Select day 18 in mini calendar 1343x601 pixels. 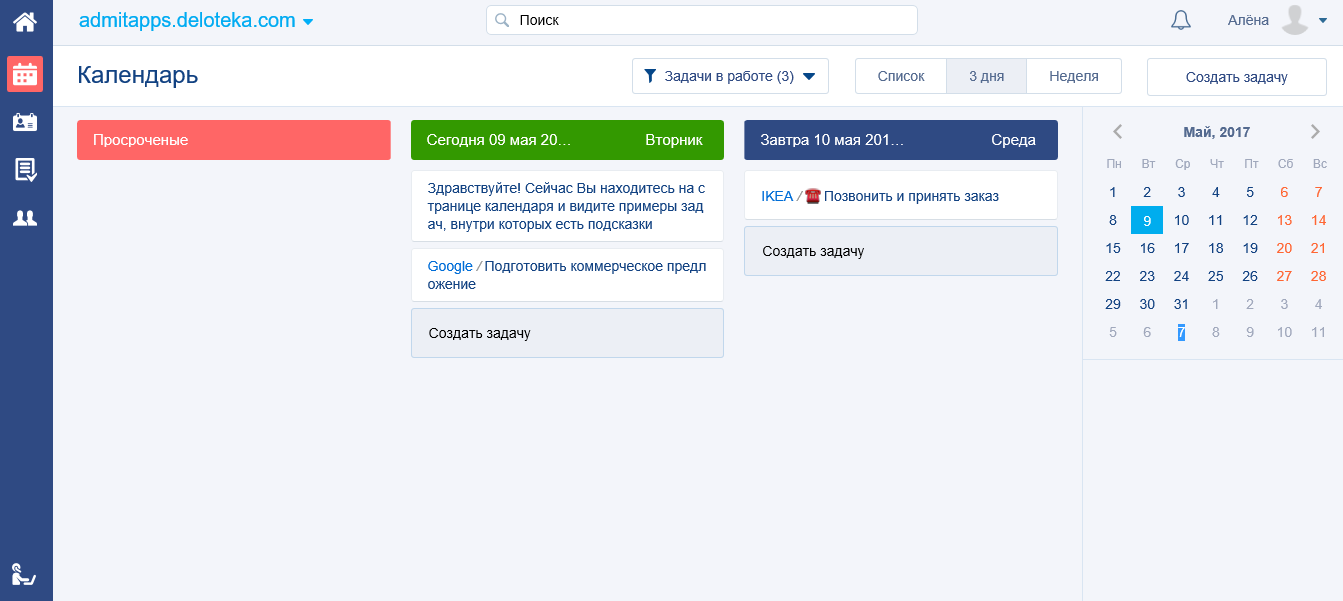click(1216, 248)
